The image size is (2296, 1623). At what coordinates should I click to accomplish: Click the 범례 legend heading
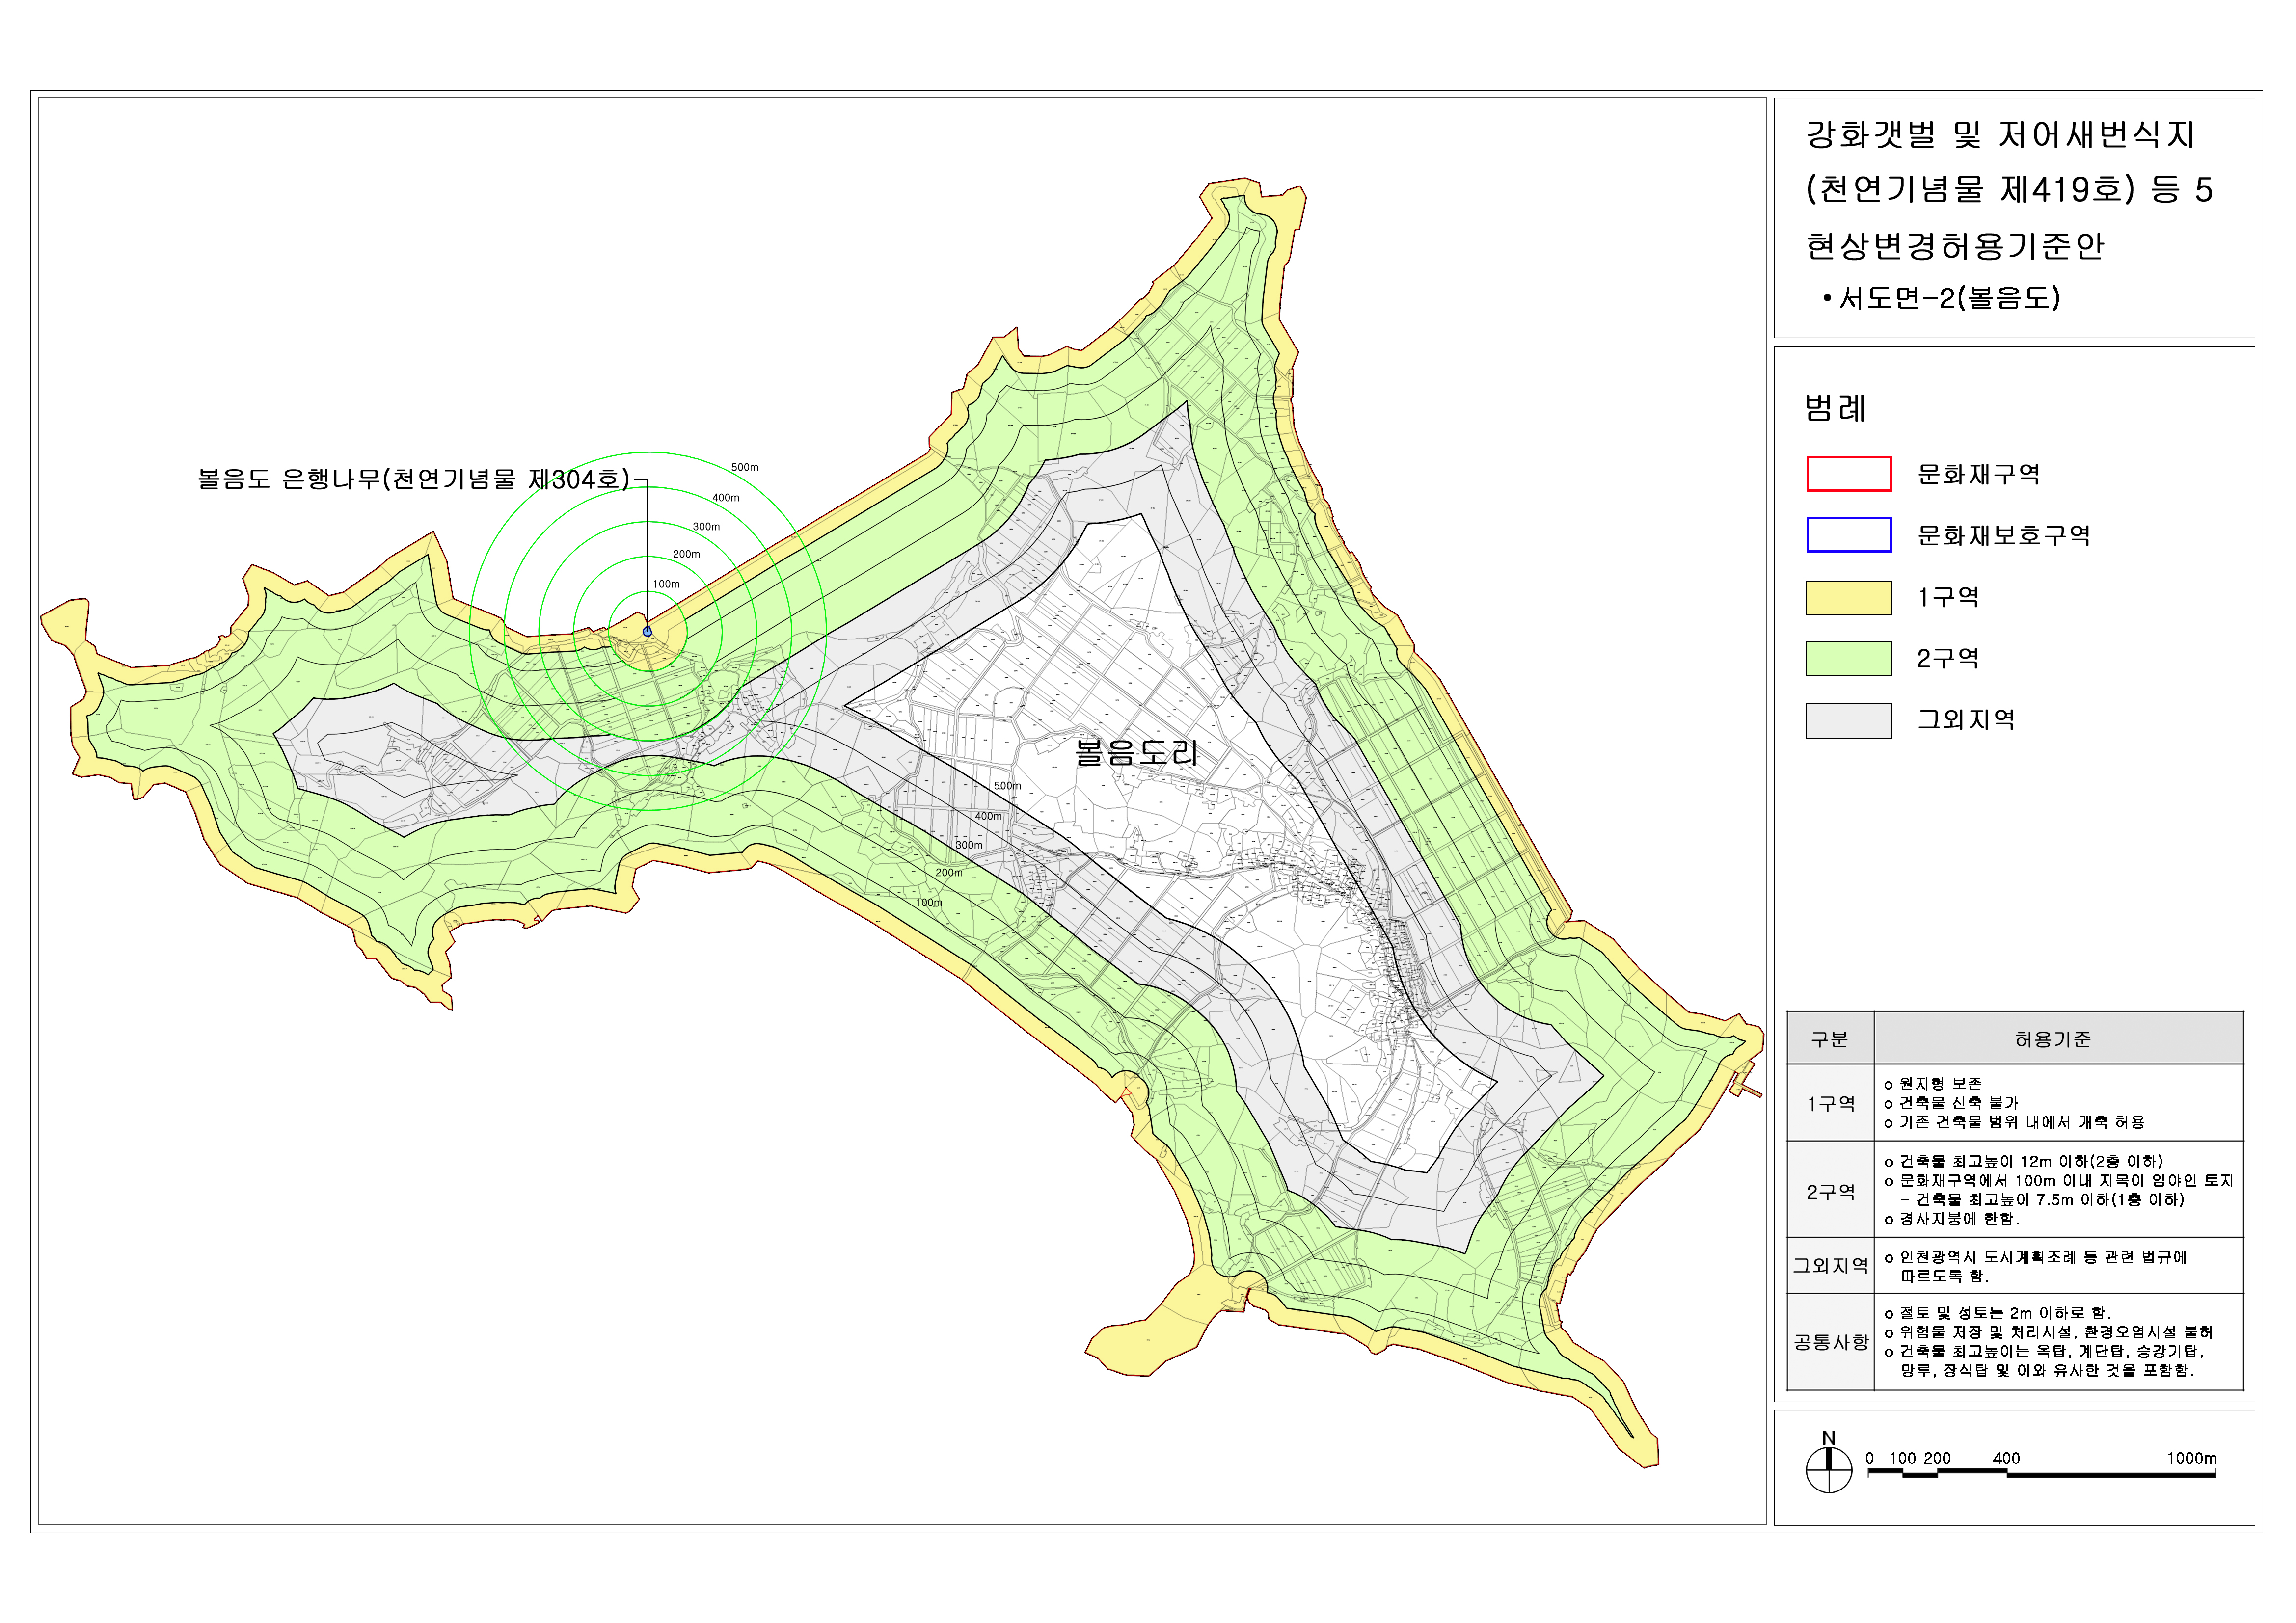tap(1835, 408)
